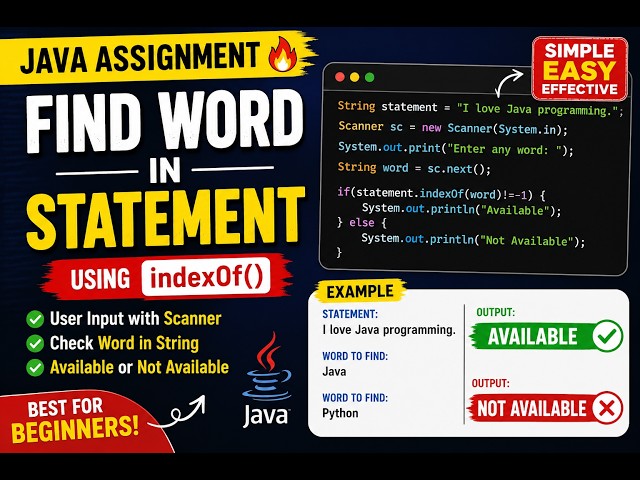Click the println "Available" code line
Viewport: 640px width, 480px height.
tap(461, 209)
